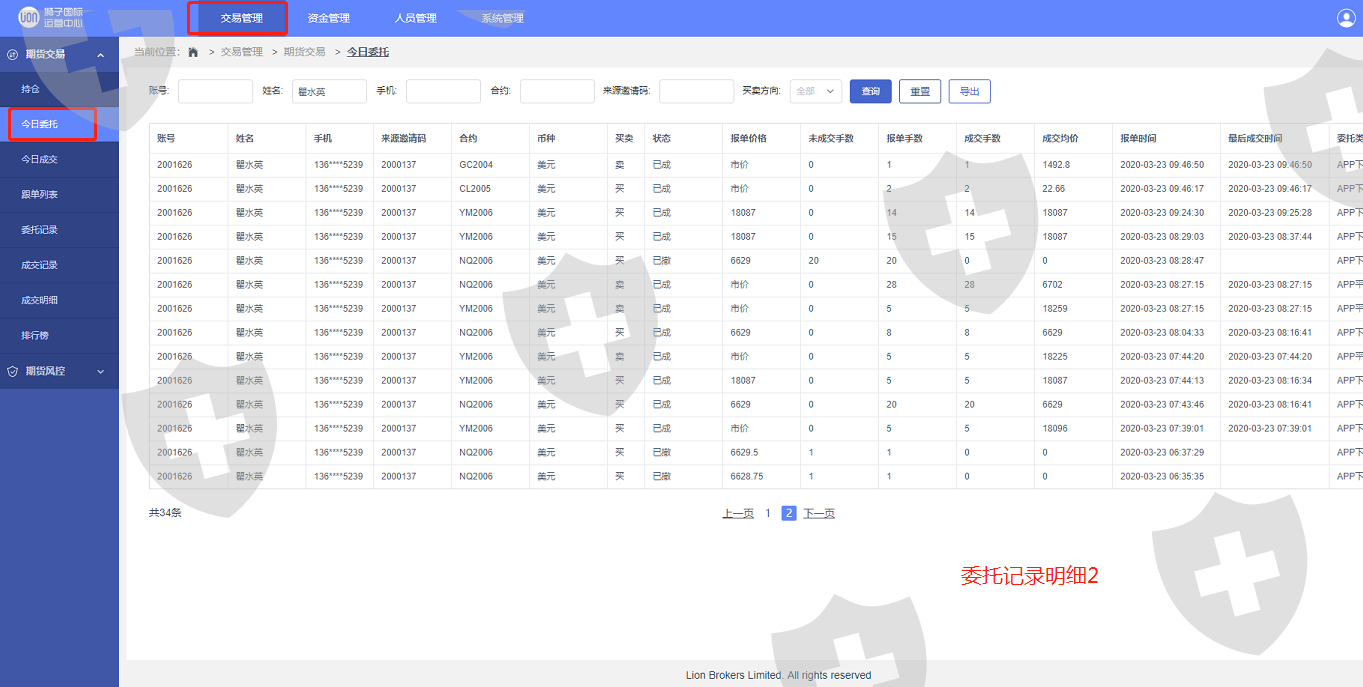This screenshot has height=687, width=1363.
Task: Click the 重置 reset button
Action: pos(919,91)
